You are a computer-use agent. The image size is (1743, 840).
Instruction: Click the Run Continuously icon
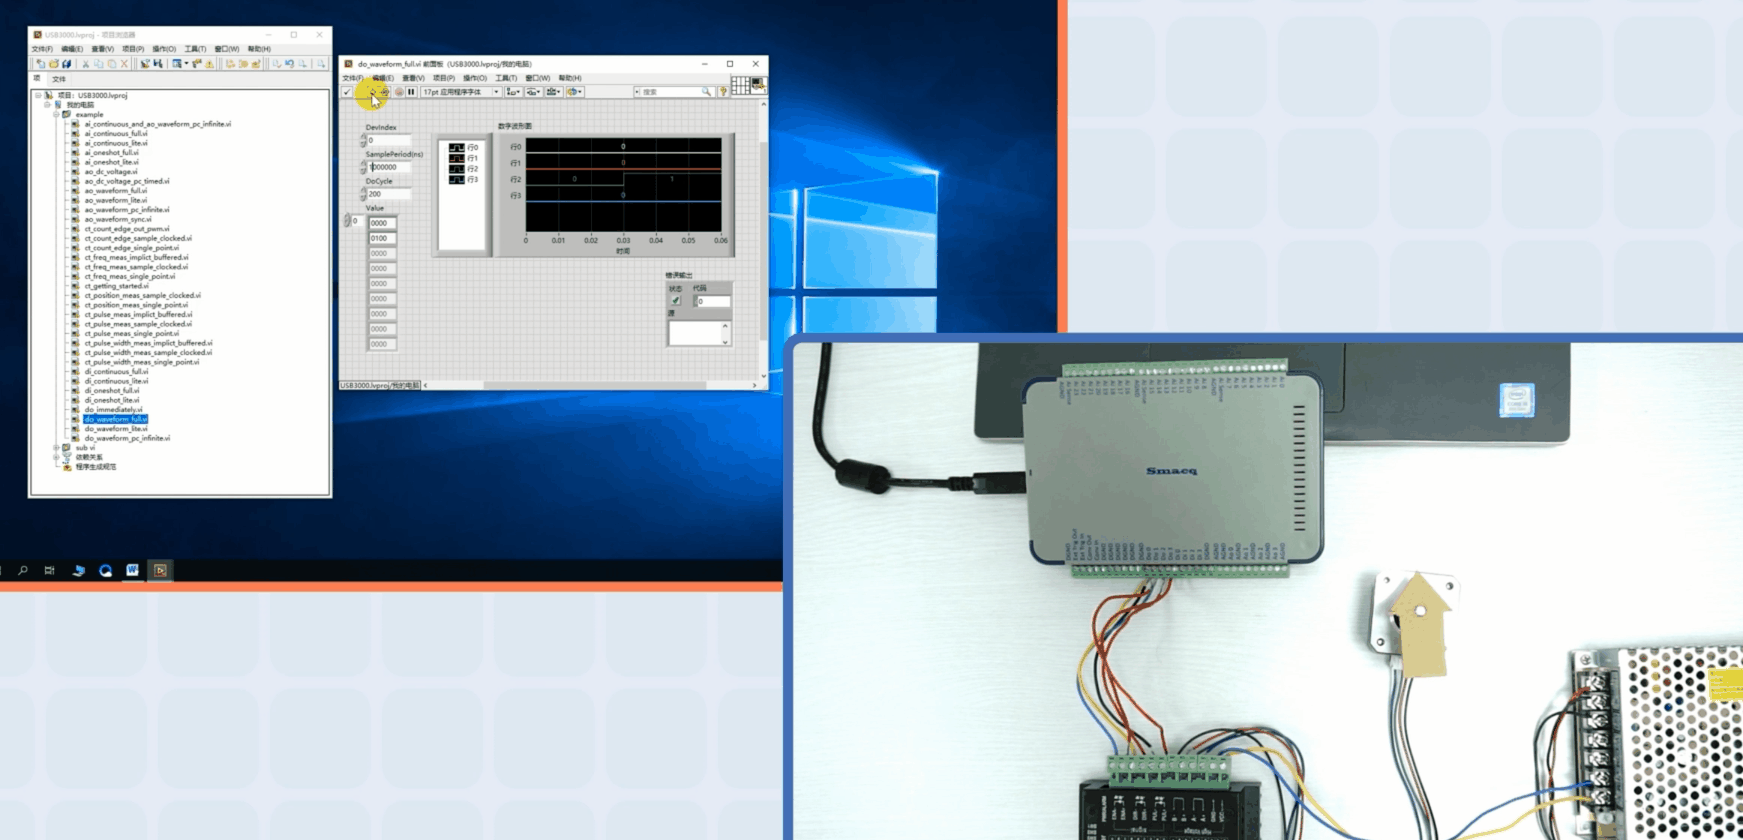pyautogui.click(x=385, y=92)
